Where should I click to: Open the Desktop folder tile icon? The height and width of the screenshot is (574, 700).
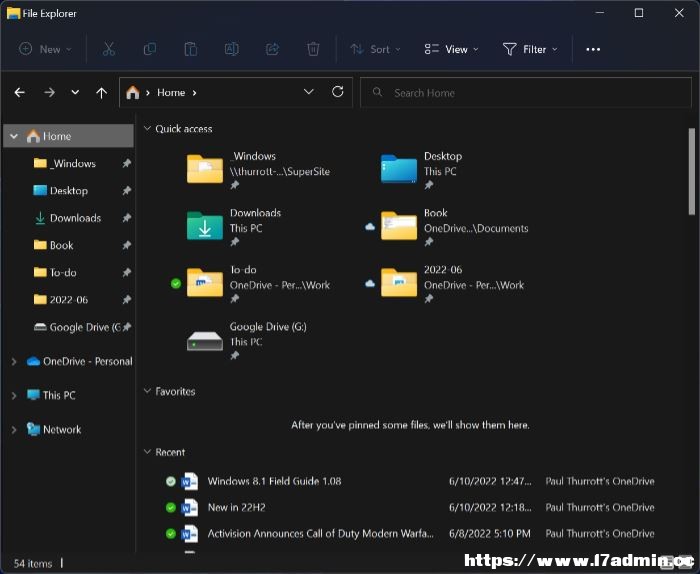399,169
